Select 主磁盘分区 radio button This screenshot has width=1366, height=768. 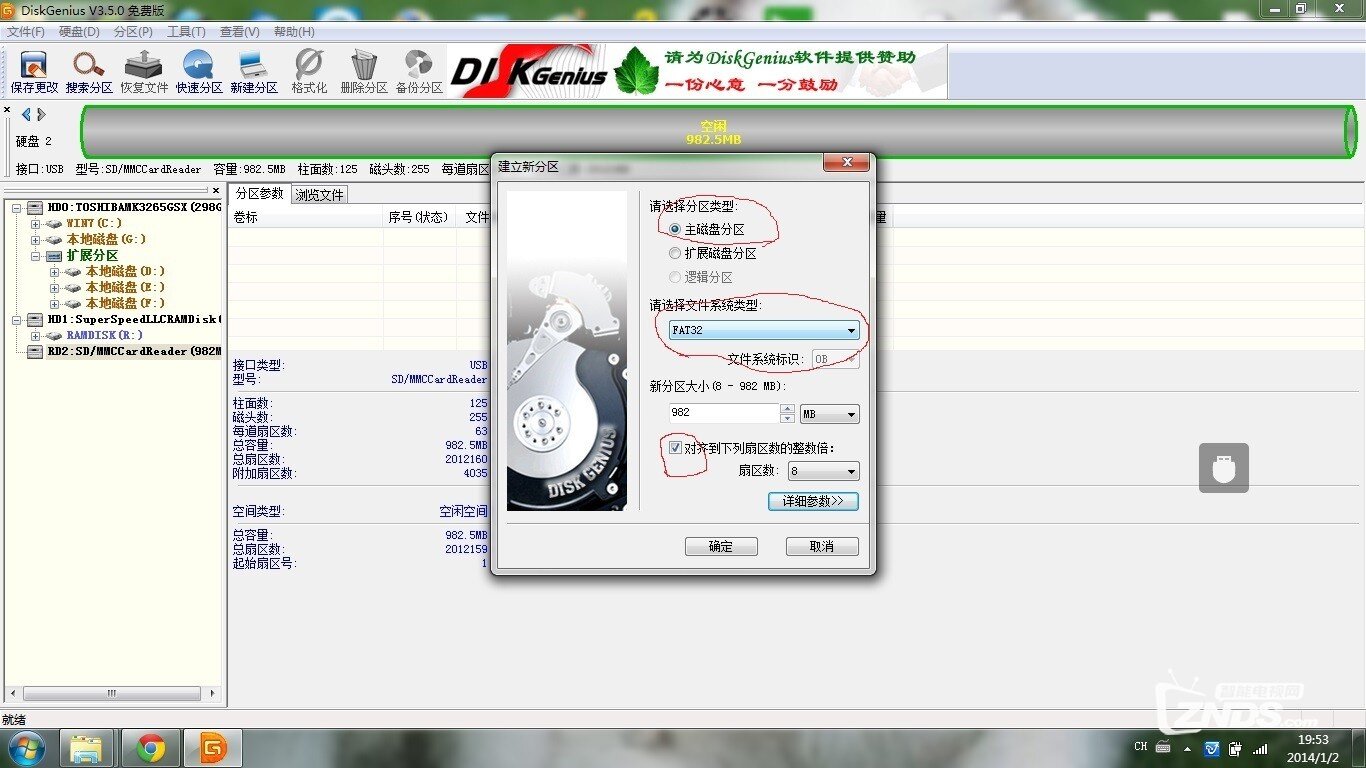pos(707,229)
